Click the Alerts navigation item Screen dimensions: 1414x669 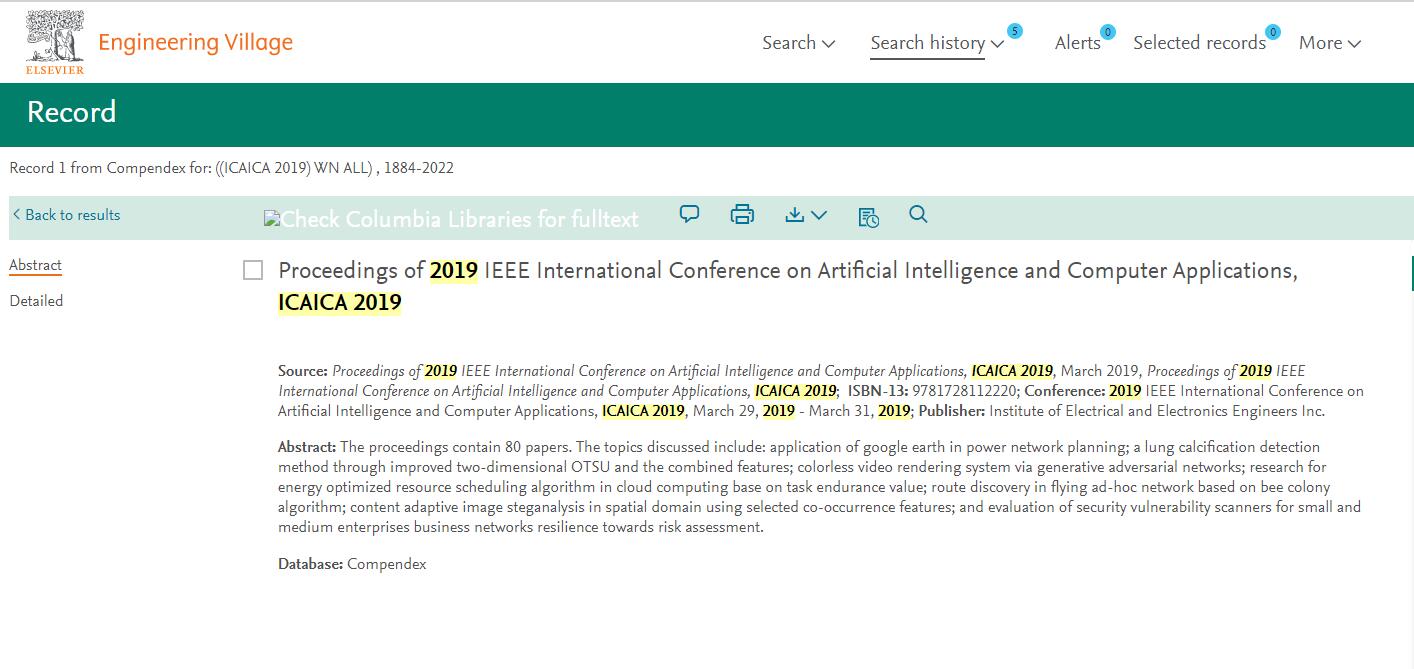(x=1078, y=42)
